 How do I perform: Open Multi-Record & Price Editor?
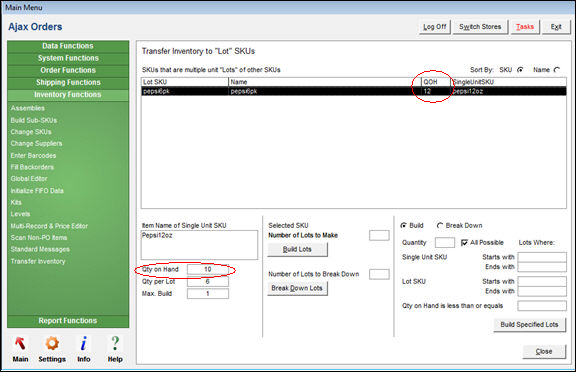(x=49, y=226)
